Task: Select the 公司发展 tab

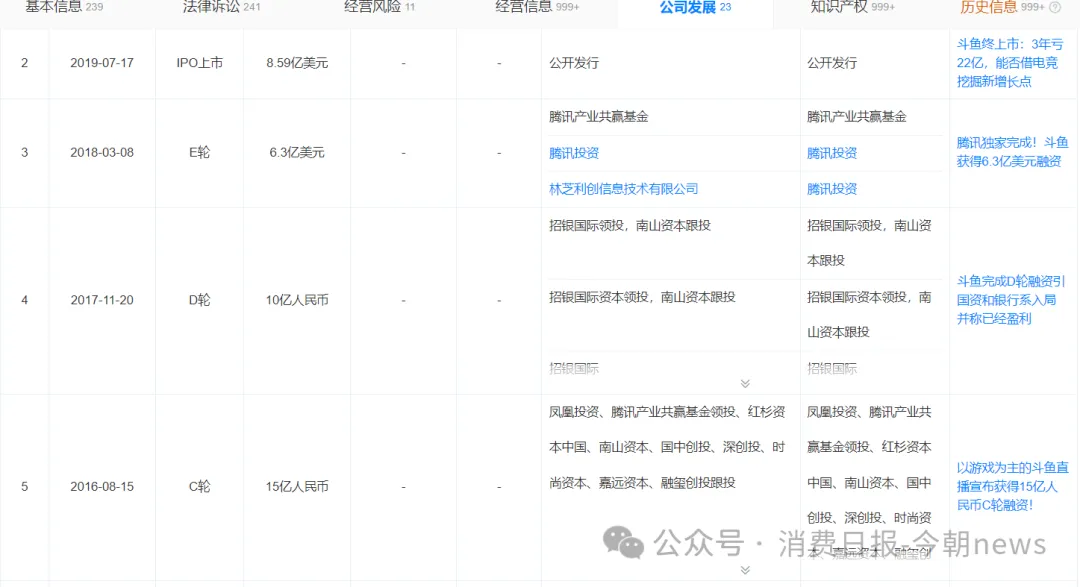Action: pyautogui.click(x=695, y=8)
